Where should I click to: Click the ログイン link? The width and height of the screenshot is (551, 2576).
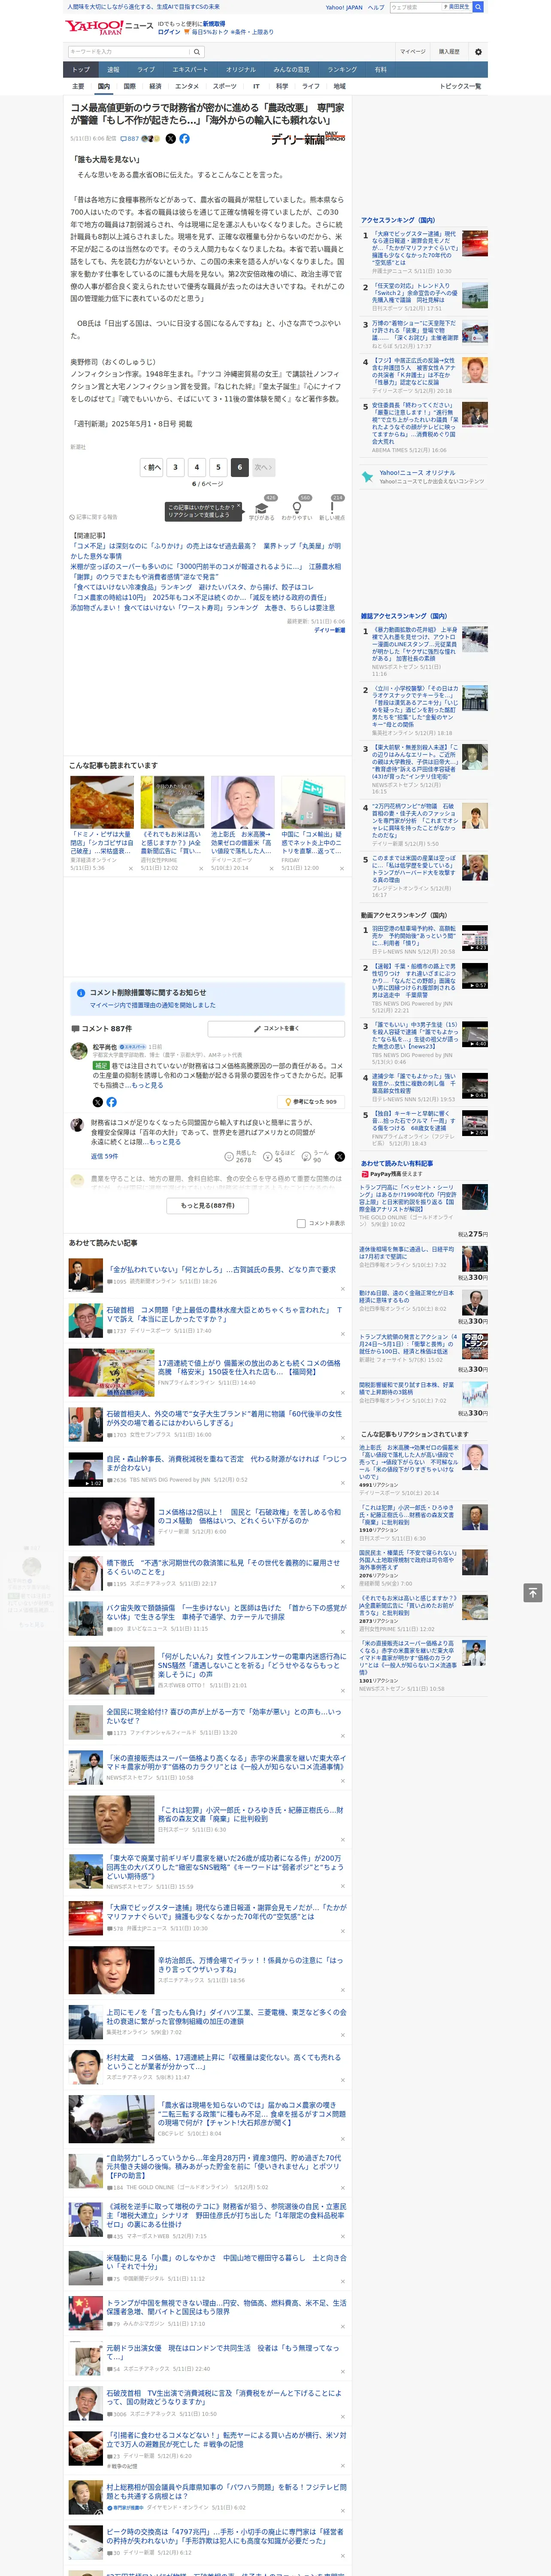click(x=169, y=32)
